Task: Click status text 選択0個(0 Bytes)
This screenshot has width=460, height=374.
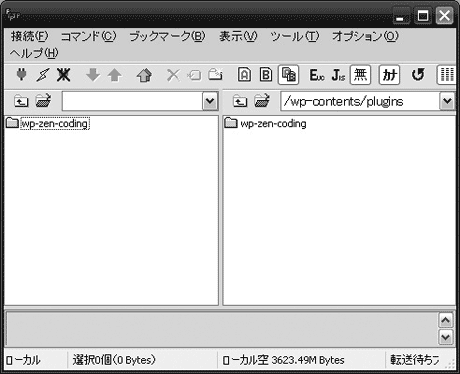Action: click(x=114, y=360)
